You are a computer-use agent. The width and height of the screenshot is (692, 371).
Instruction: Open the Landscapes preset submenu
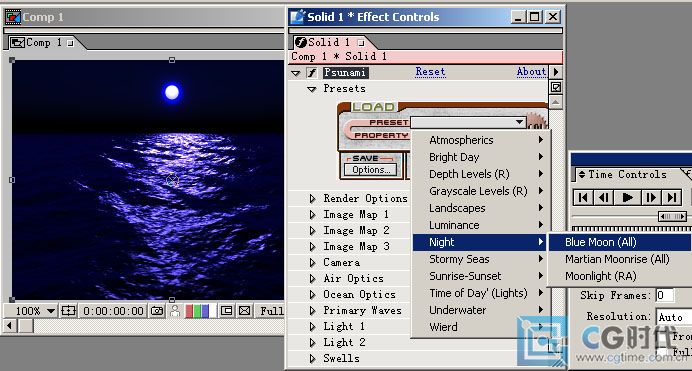(x=481, y=208)
